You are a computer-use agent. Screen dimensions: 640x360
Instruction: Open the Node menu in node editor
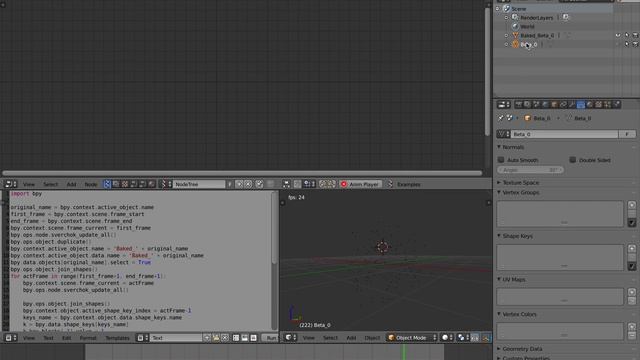[x=91, y=184]
